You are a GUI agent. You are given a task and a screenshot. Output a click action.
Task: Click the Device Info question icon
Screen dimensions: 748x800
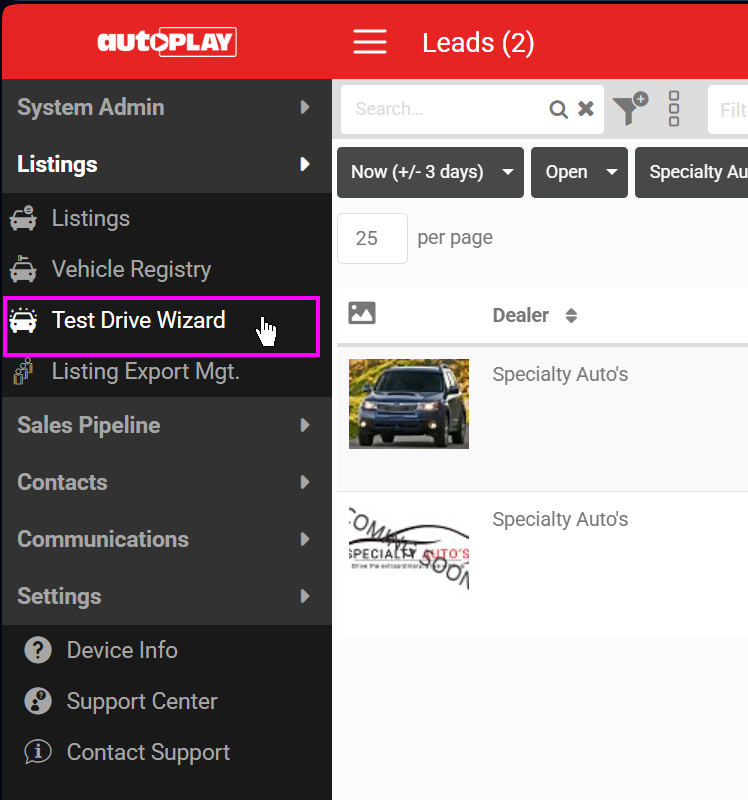pos(38,650)
